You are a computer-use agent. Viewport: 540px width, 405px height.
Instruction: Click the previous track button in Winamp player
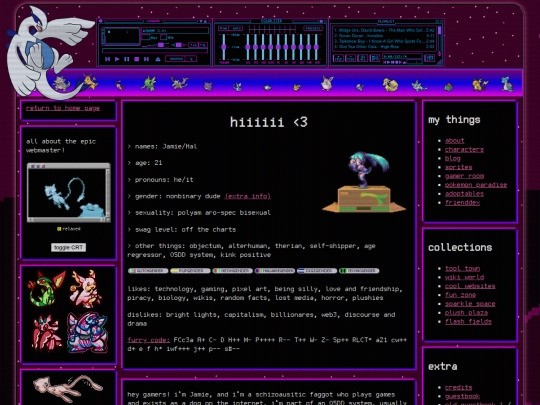pyautogui.click(x=107, y=59)
